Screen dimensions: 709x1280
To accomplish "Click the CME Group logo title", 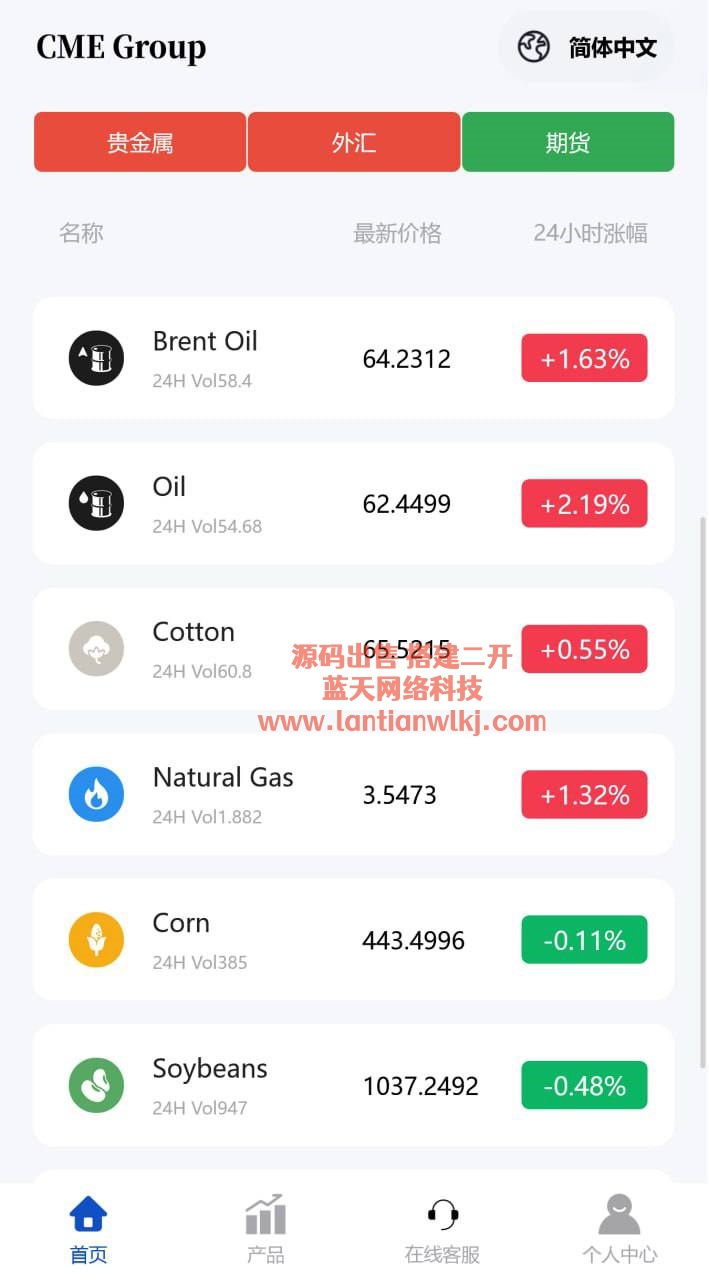I will (x=121, y=47).
